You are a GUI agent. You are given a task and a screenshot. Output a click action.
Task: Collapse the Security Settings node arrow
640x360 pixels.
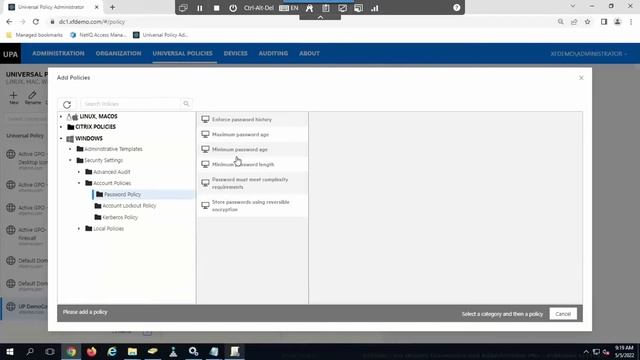point(70,160)
